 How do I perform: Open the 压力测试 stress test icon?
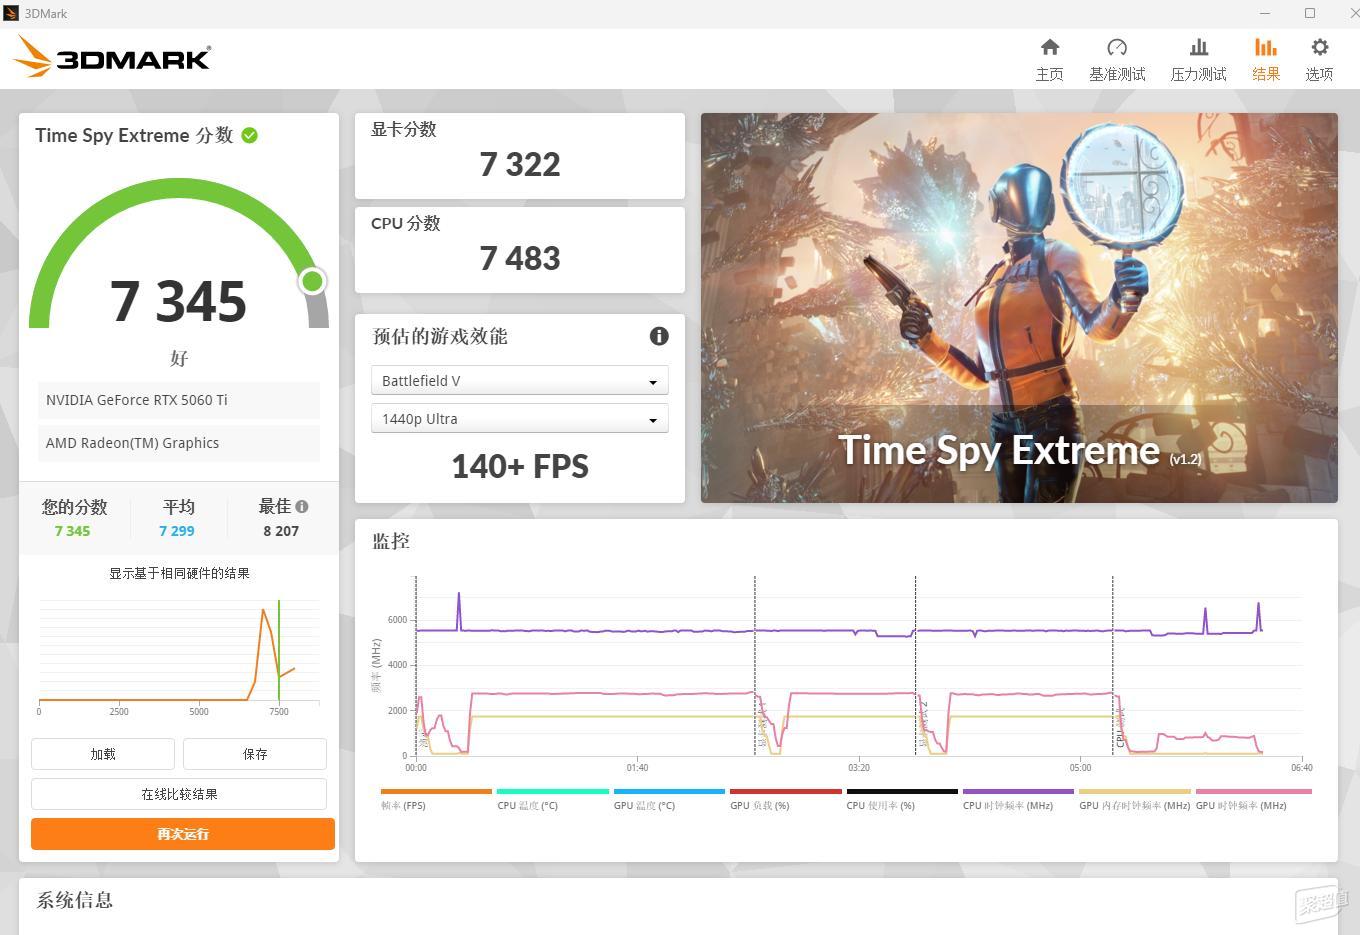1198,47
